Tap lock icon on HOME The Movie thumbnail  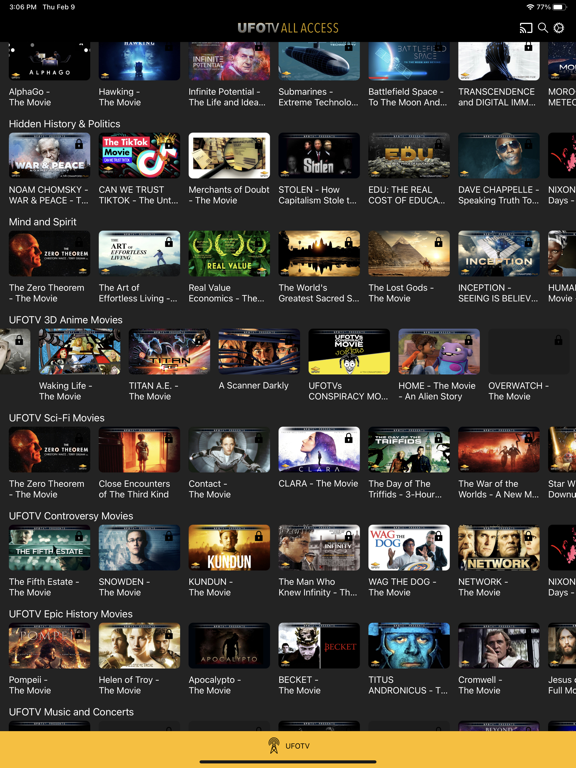[x=468, y=340]
